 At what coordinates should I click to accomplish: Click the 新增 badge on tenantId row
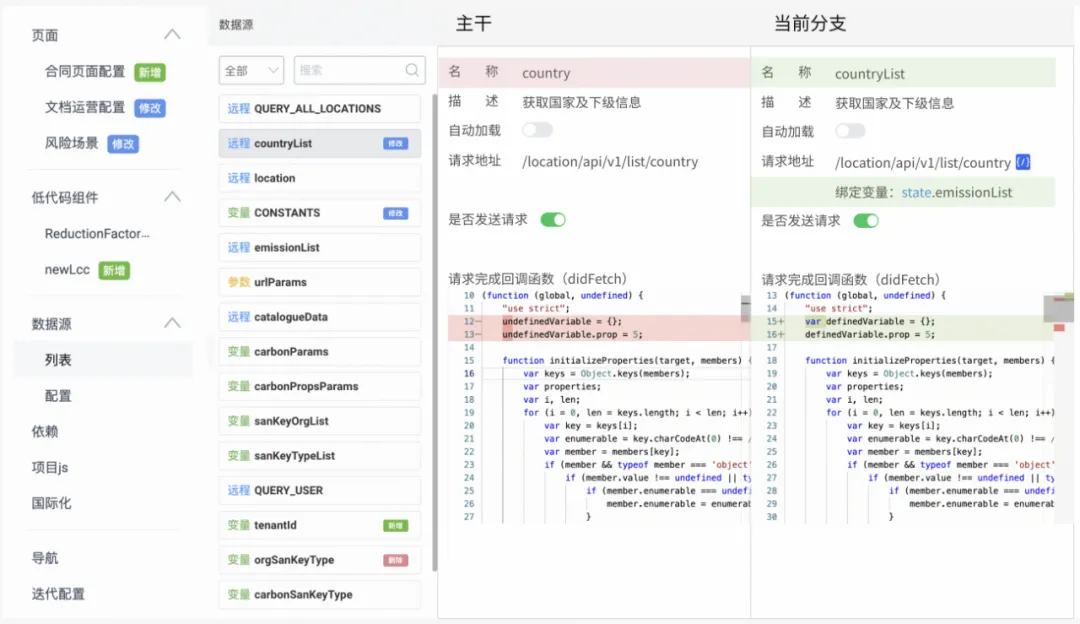(x=396, y=525)
